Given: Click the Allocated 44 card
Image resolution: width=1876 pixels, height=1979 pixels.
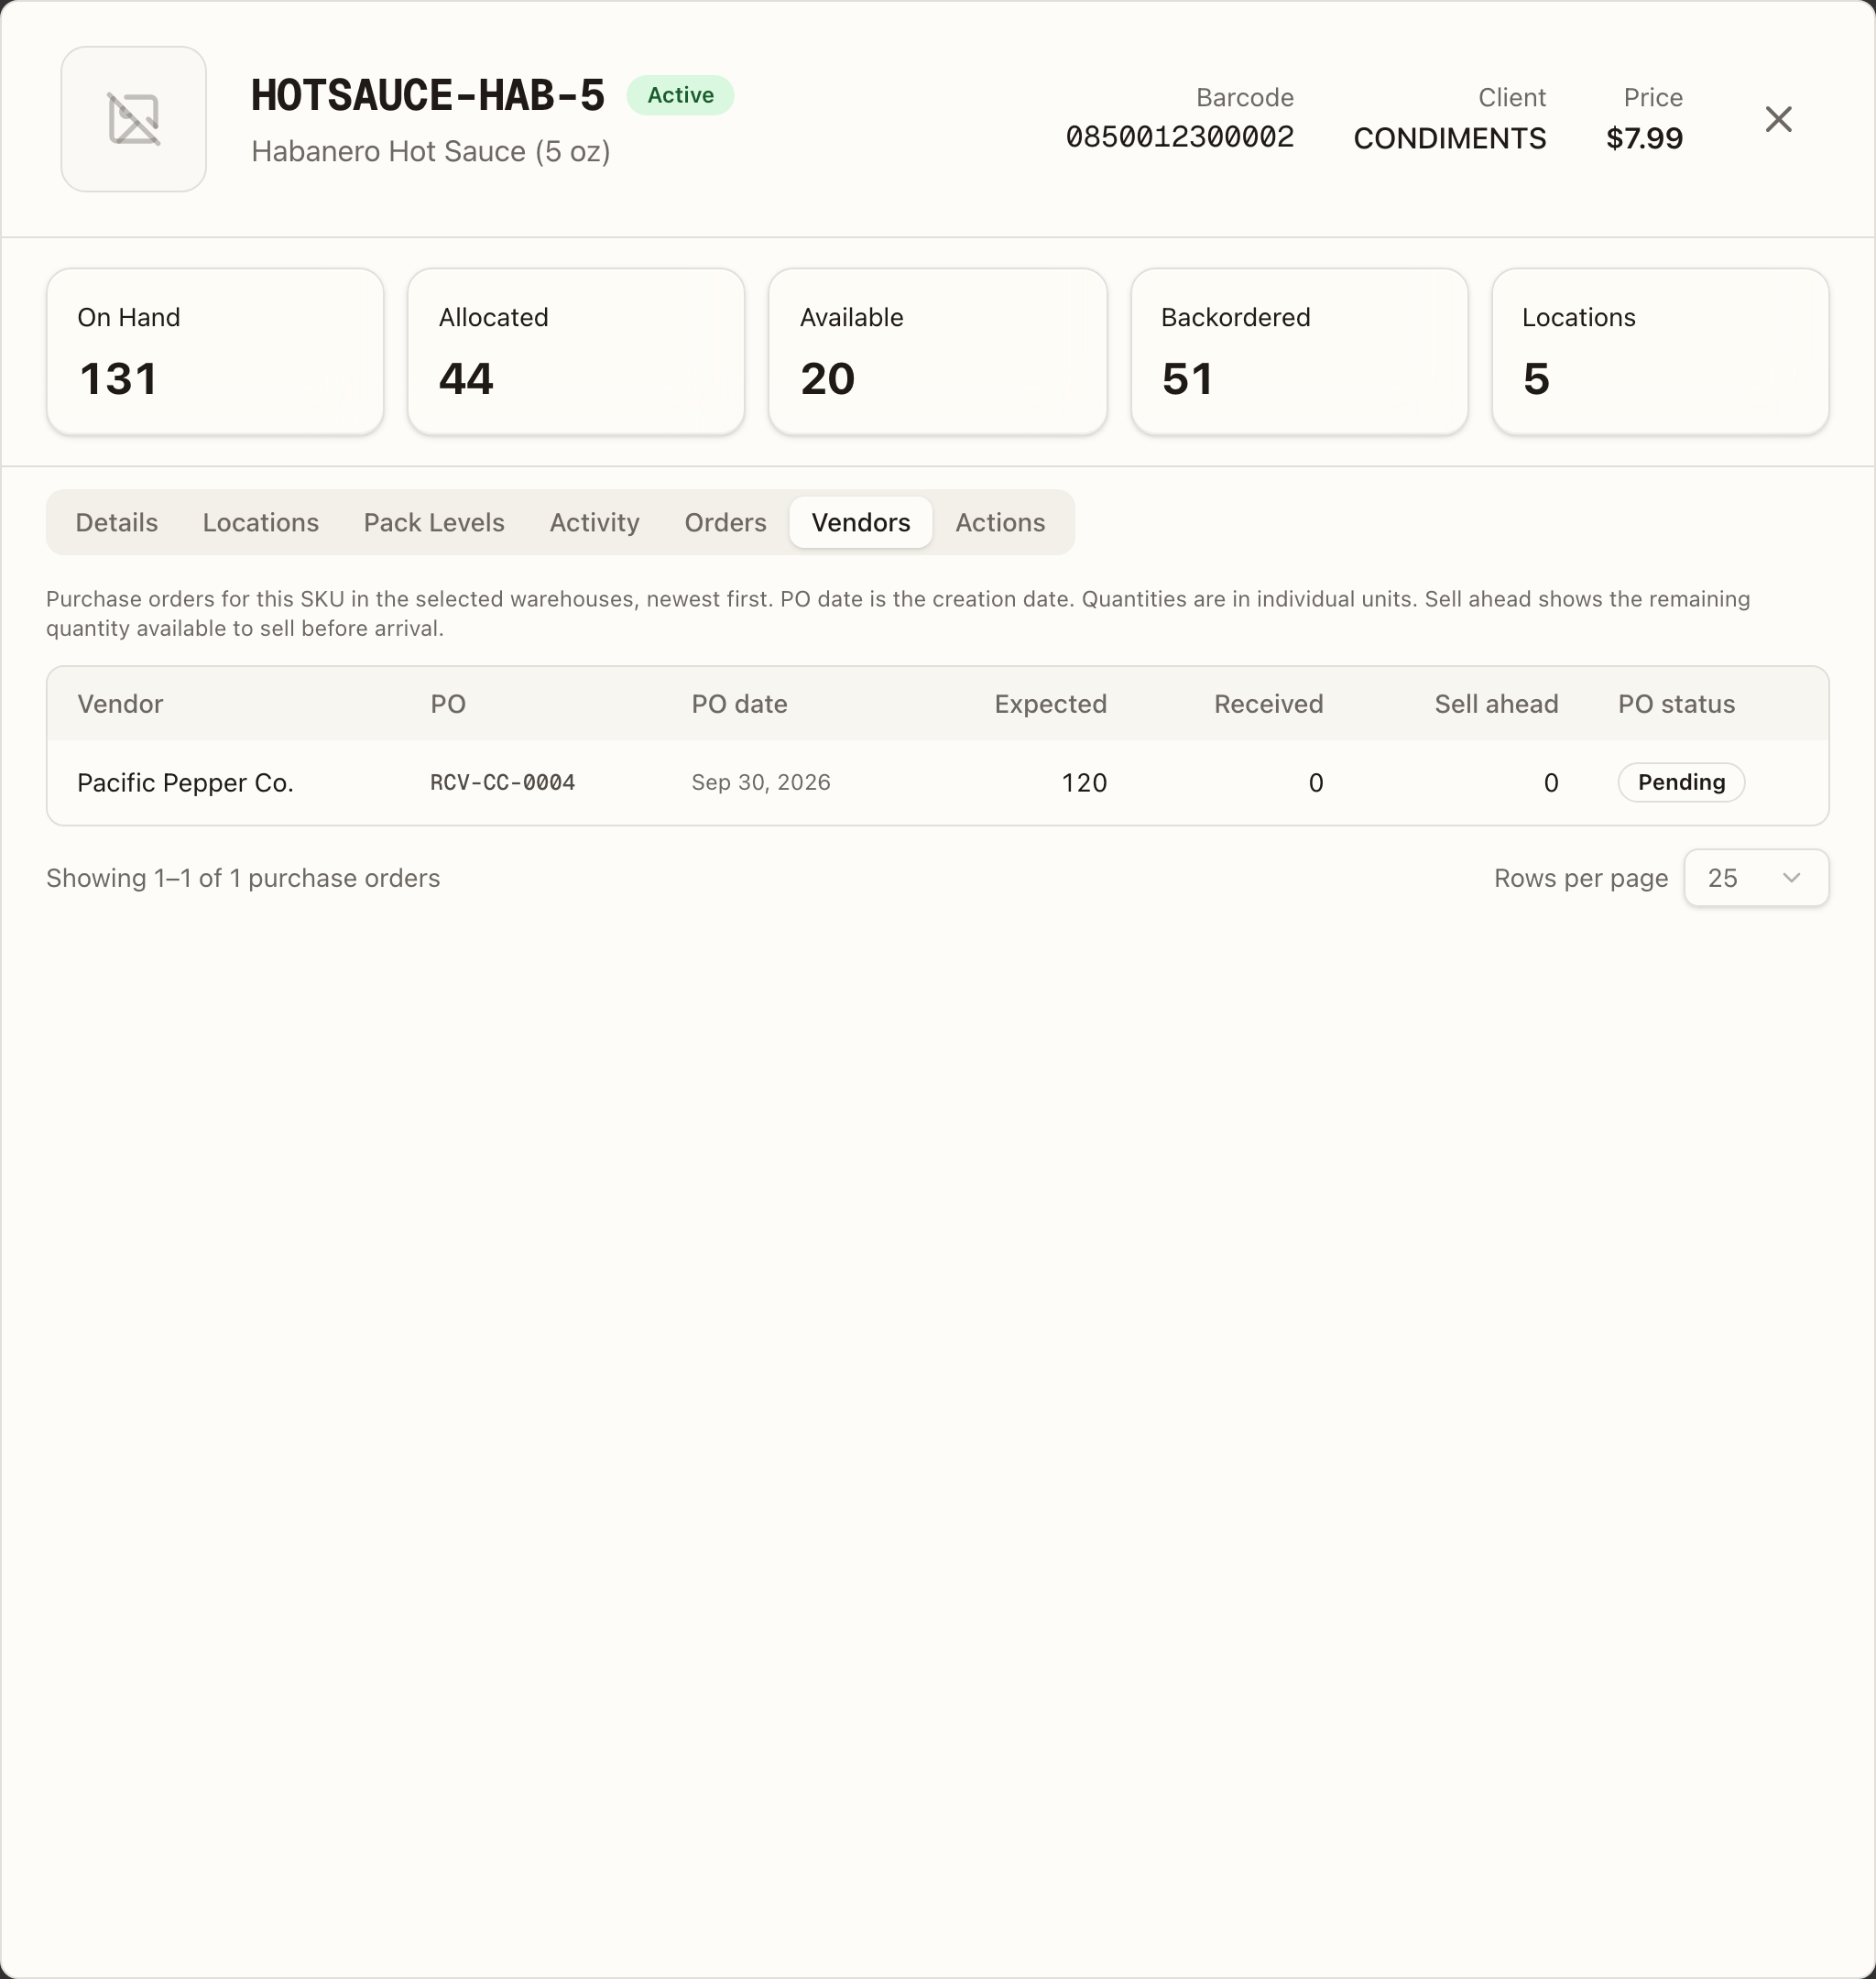Looking at the screenshot, I should tap(576, 351).
